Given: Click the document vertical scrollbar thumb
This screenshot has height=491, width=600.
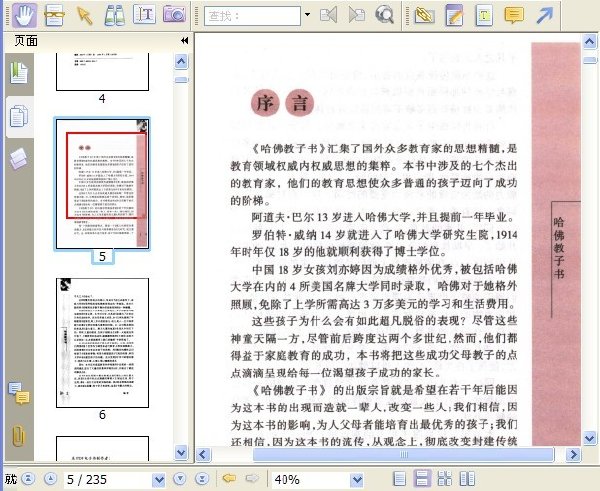Looking at the screenshot, I should click(x=590, y=60).
